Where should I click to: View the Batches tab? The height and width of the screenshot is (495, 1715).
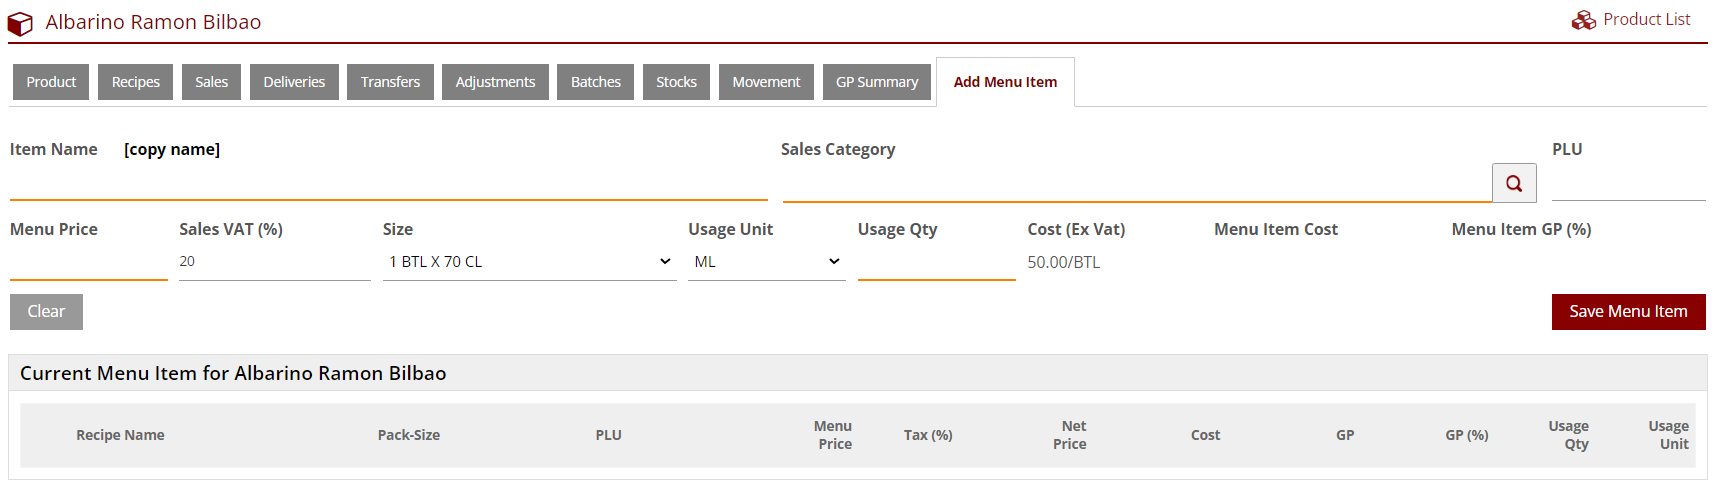595,82
